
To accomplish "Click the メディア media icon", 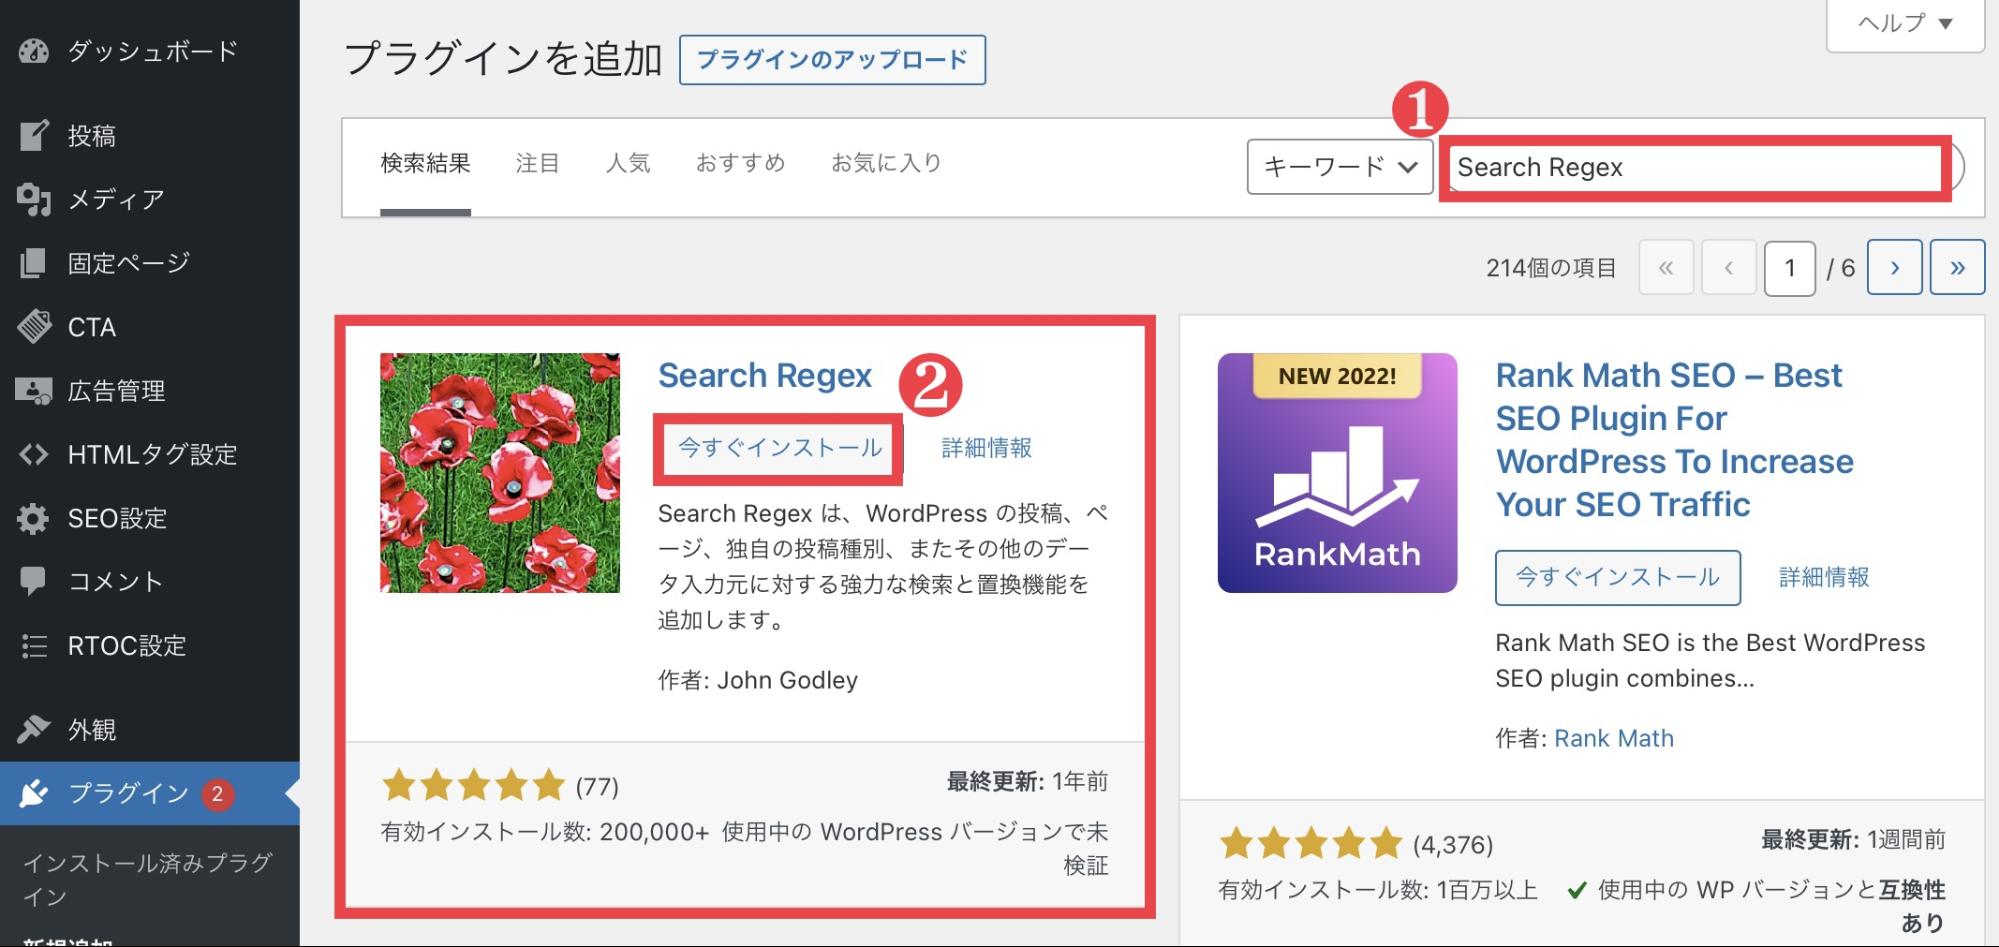I will [x=33, y=199].
